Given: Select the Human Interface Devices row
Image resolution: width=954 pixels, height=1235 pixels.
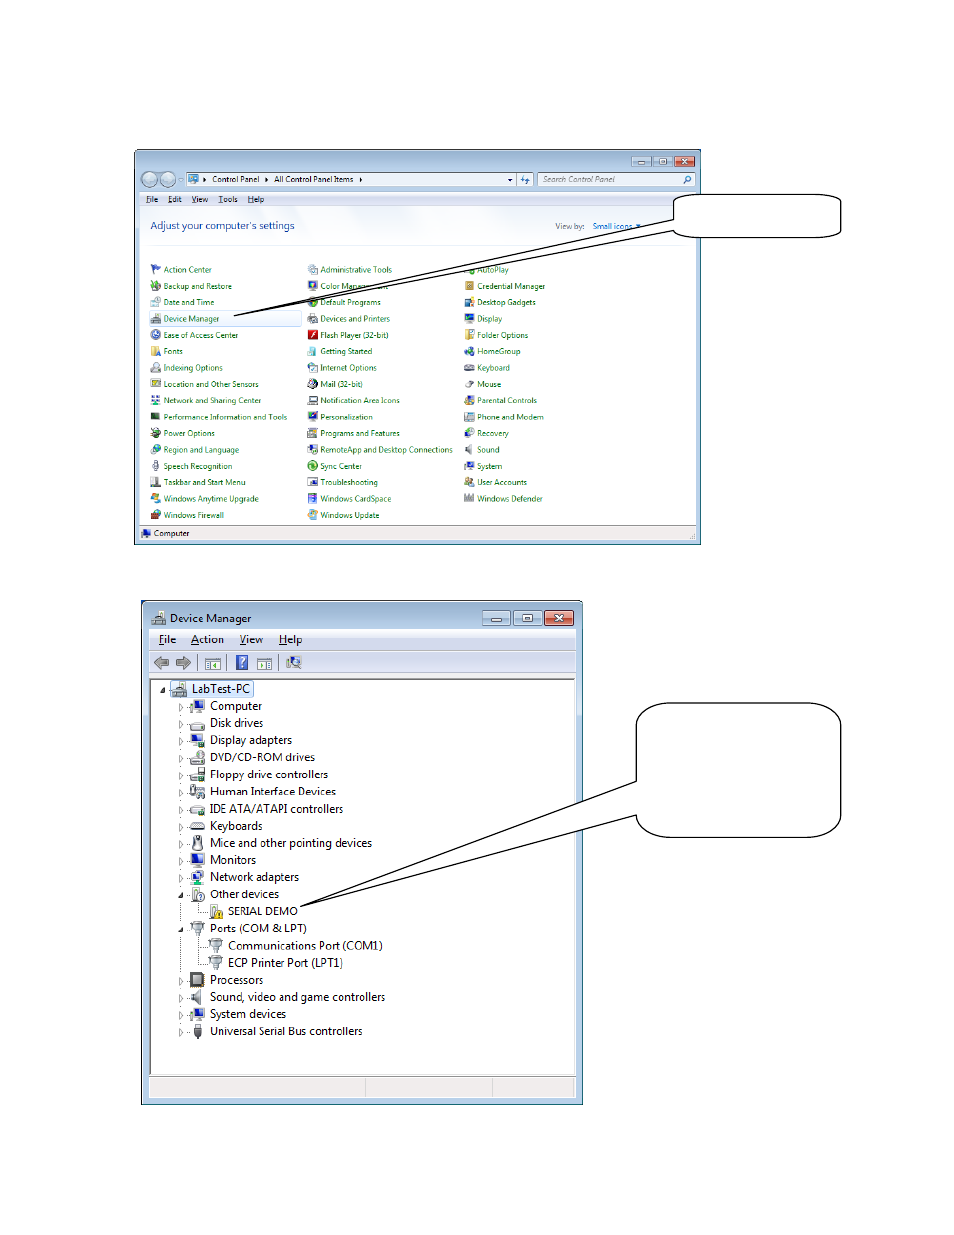Looking at the screenshot, I should [273, 792].
